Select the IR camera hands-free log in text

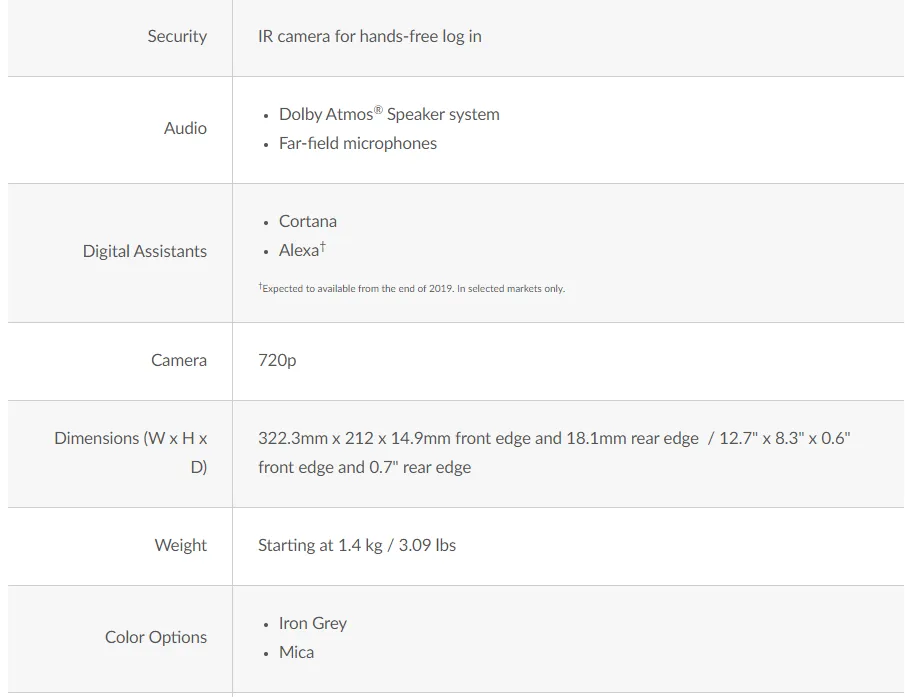[369, 36]
